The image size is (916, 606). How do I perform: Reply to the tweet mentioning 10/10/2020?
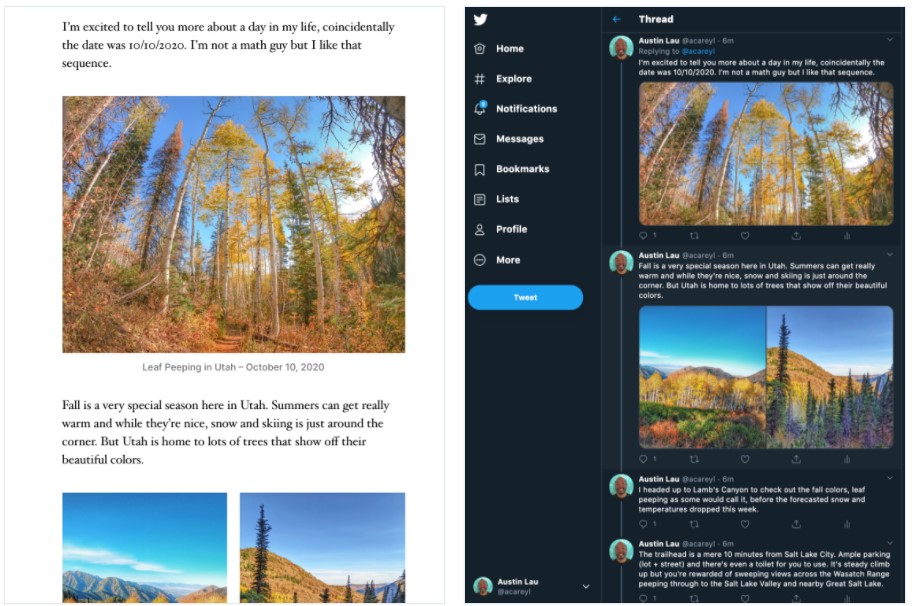pos(644,235)
